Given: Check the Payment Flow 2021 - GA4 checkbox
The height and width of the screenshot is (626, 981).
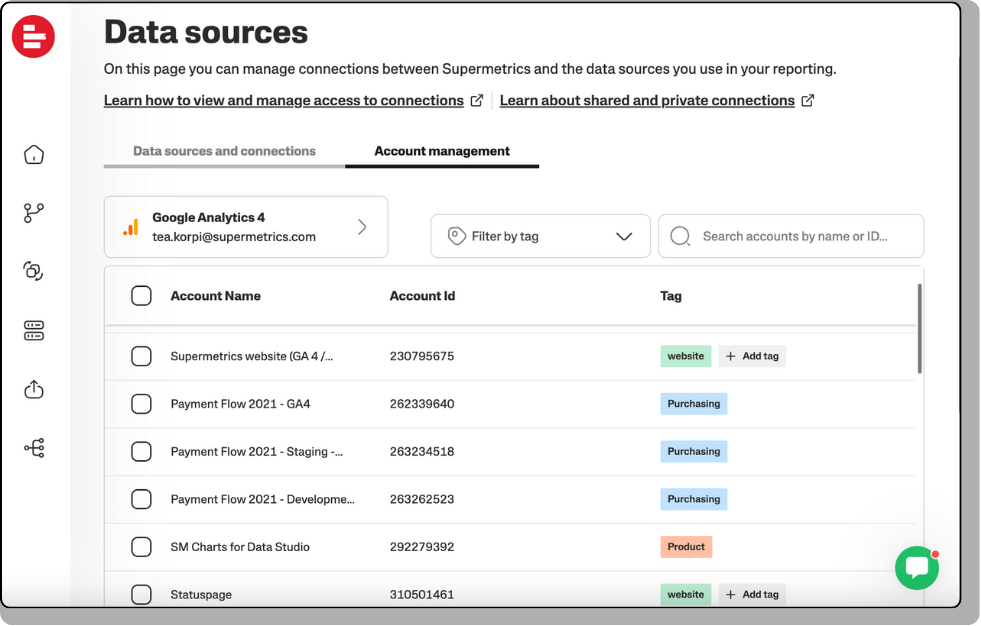Looking at the screenshot, I should click(141, 404).
